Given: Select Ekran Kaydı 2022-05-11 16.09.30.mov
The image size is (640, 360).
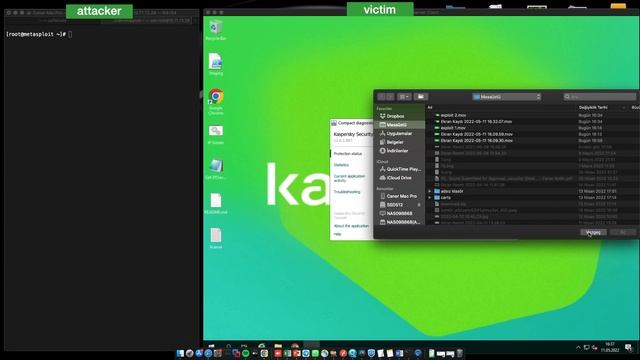Looking at the screenshot, I should [x=476, y=140].
